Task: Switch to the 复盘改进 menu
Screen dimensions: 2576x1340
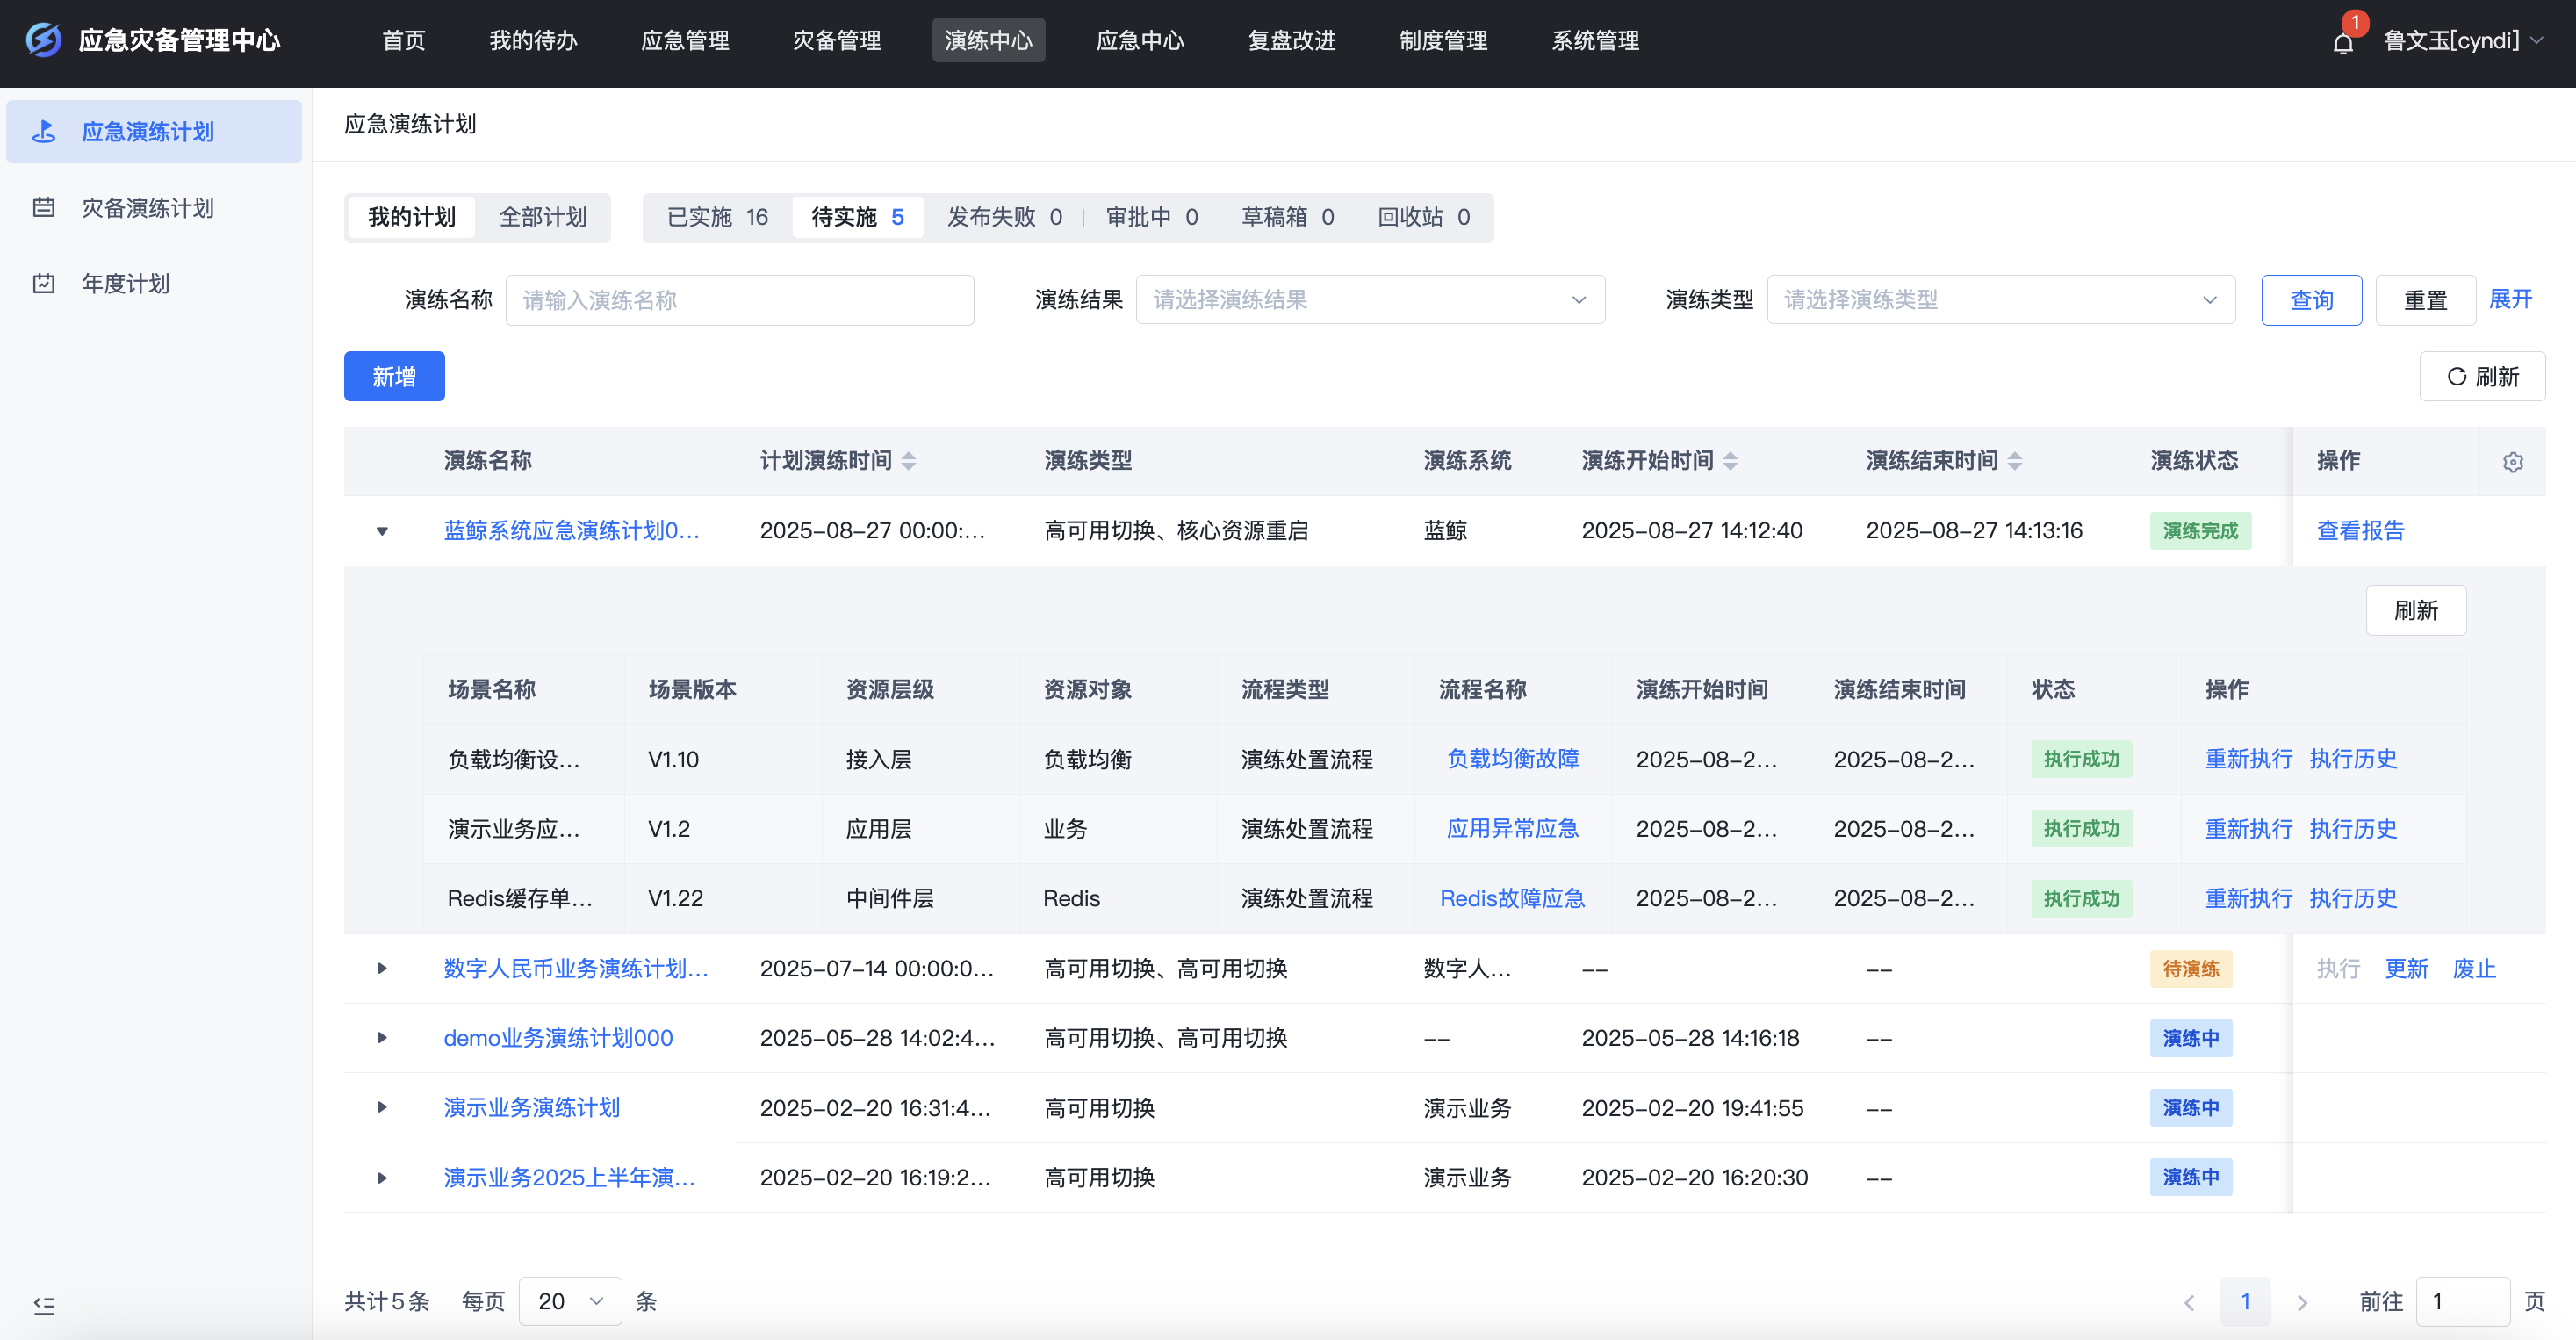Action: [x=1291, y=40]
